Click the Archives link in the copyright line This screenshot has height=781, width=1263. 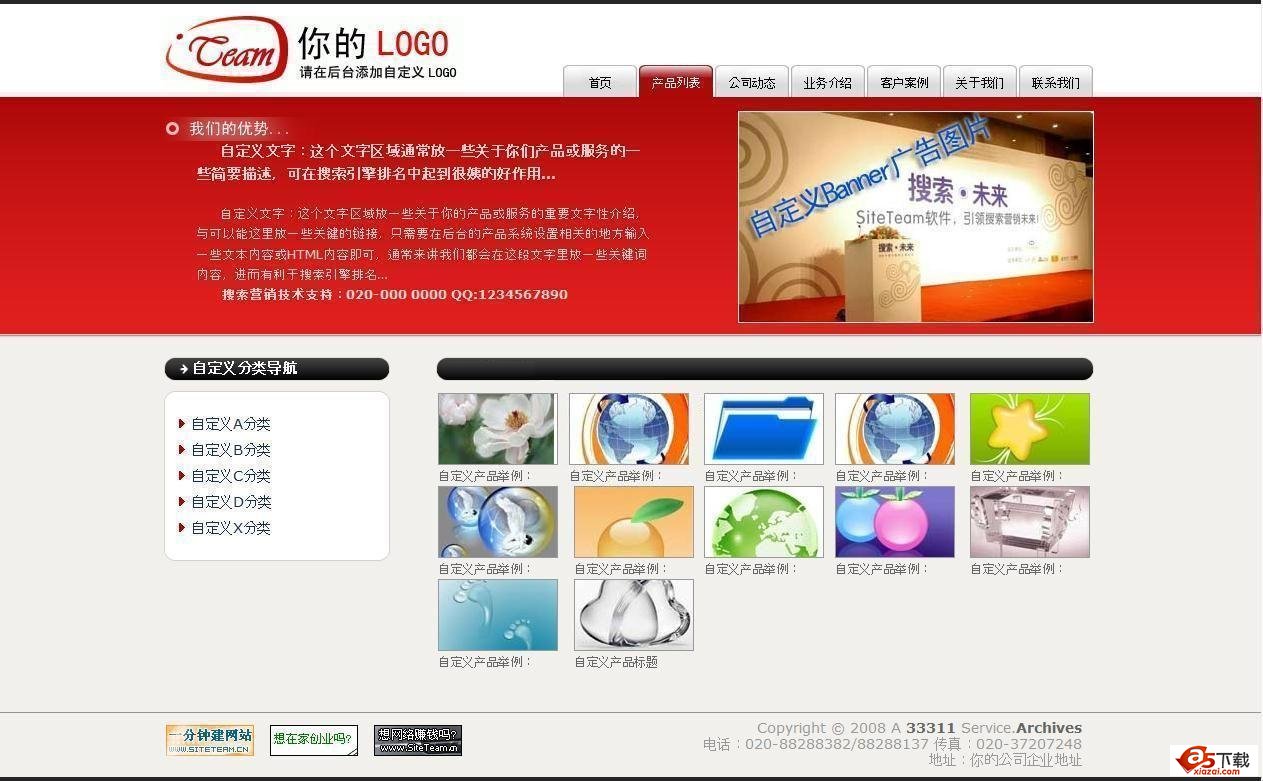(x=1049, y=728)
